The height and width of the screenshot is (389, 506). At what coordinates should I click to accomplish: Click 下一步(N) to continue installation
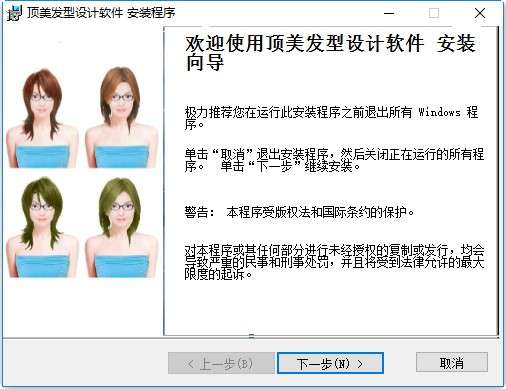(330, 363)
